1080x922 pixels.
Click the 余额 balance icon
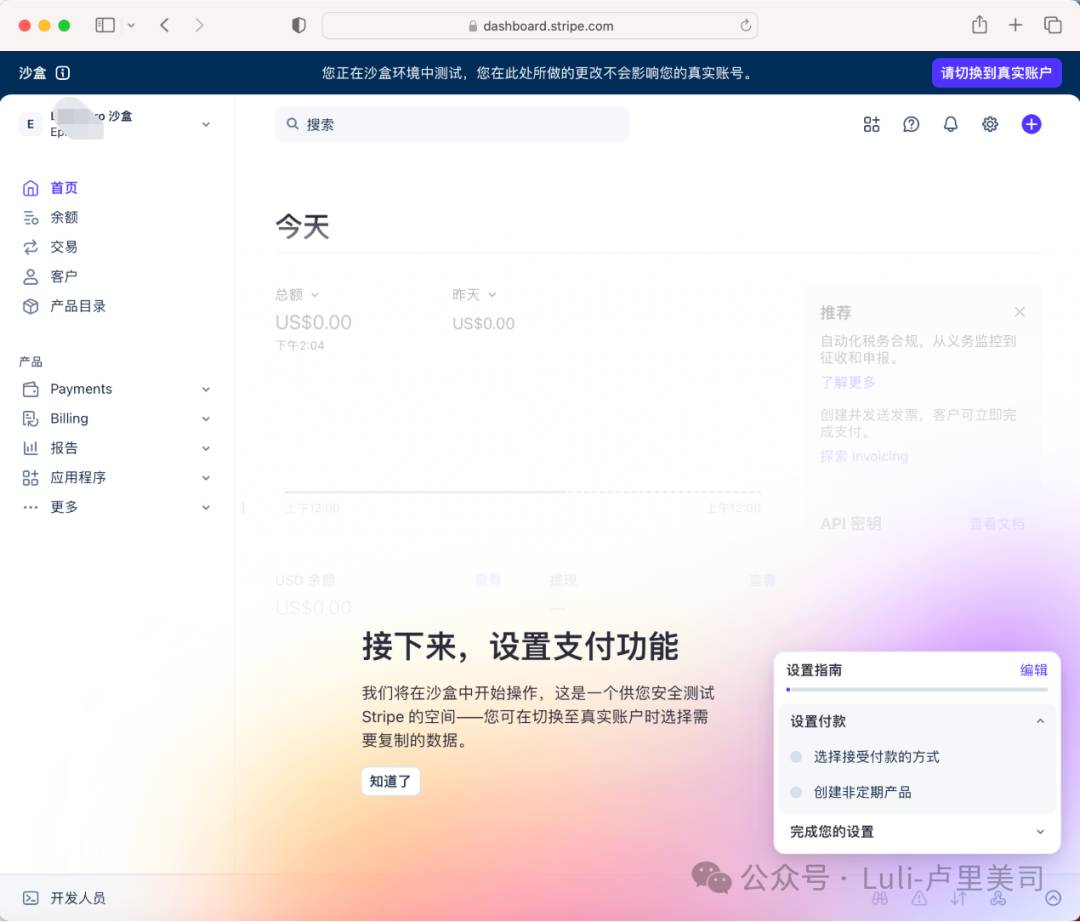tap(30, 218)
